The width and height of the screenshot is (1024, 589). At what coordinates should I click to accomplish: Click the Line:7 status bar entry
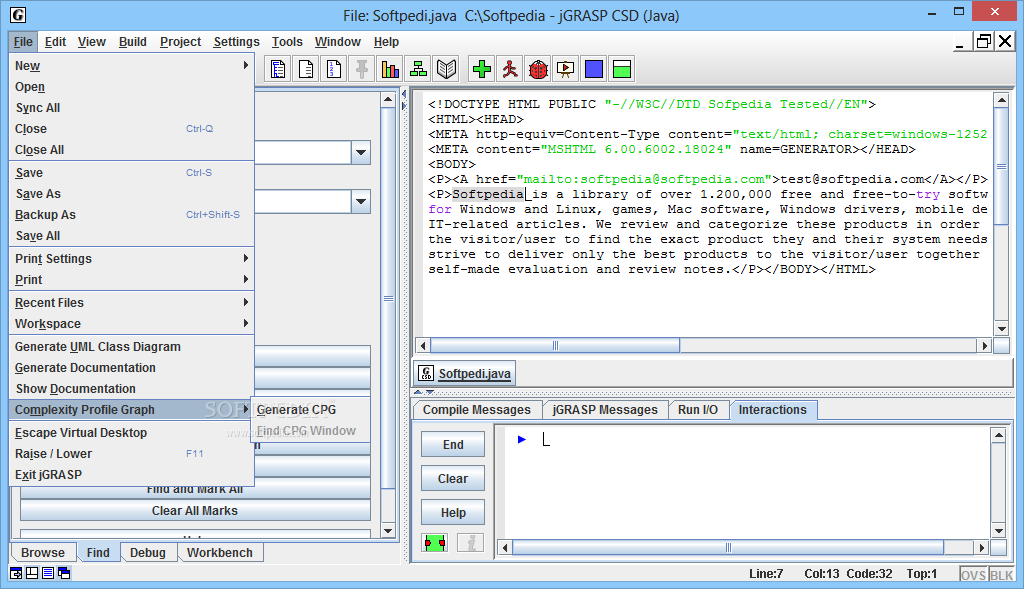click(766, 574)
